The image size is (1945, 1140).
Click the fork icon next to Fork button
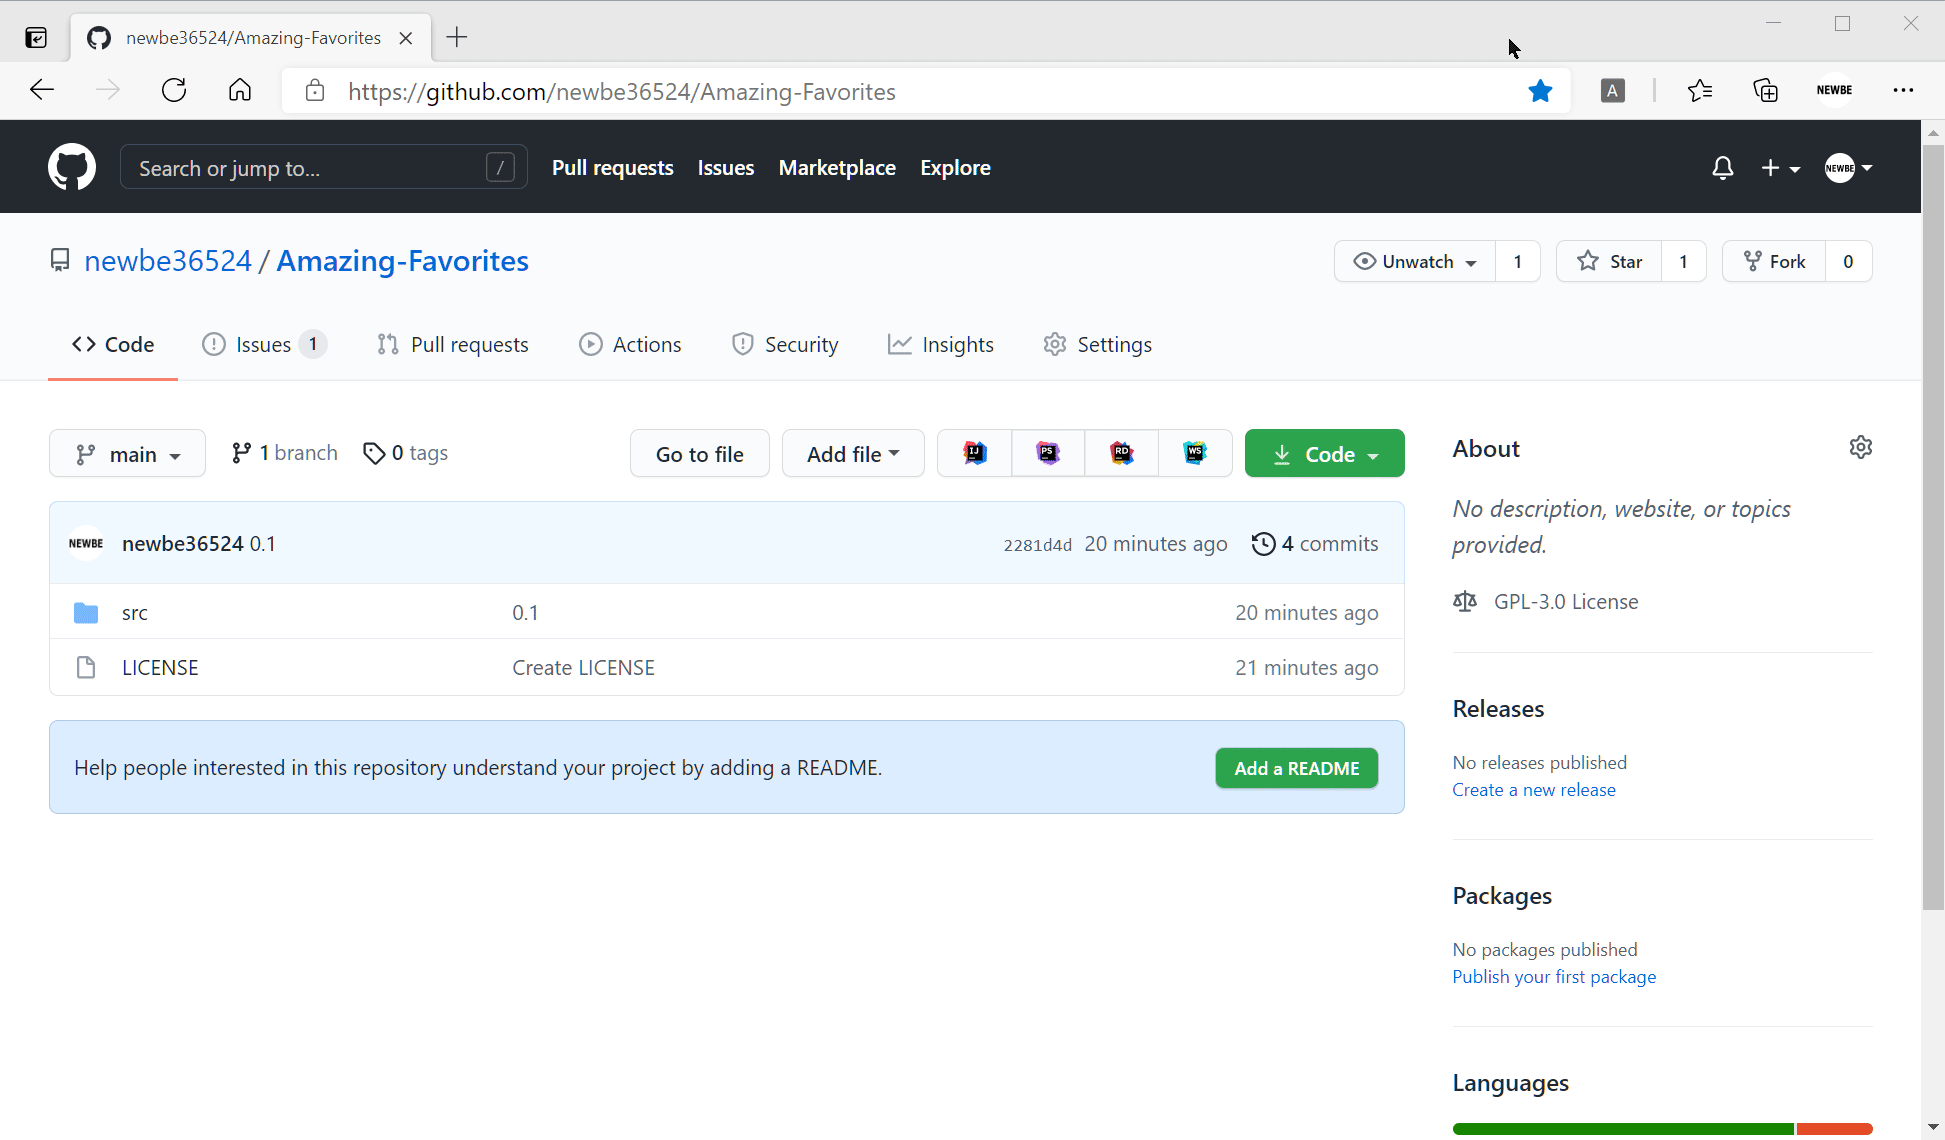point(1754,261)
